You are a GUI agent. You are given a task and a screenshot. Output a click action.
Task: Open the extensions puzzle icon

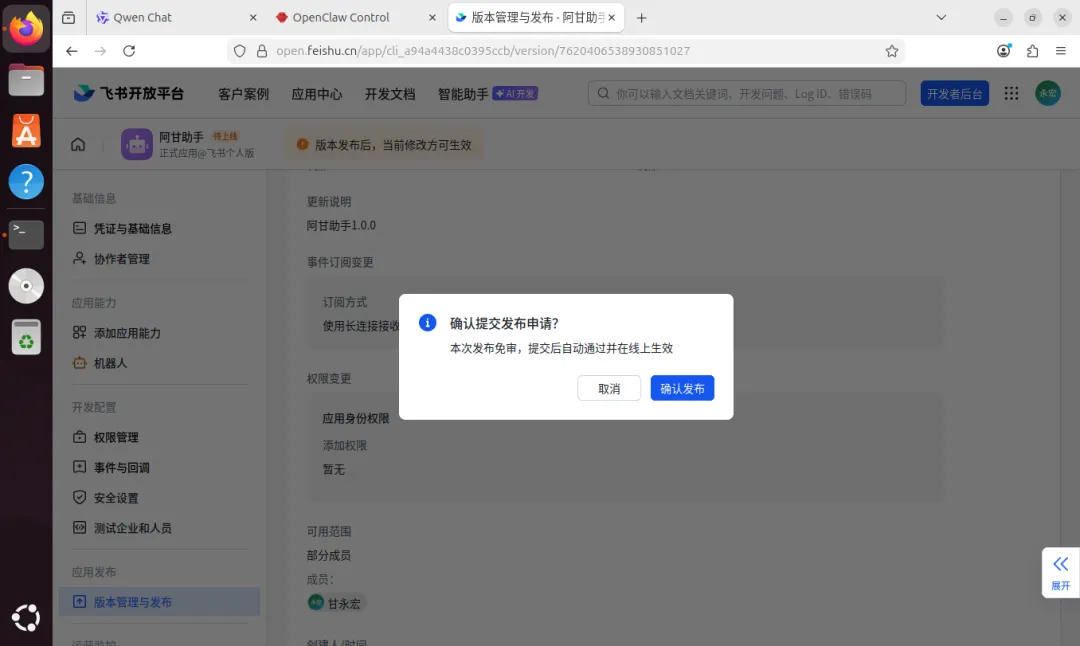(1032, 51)
